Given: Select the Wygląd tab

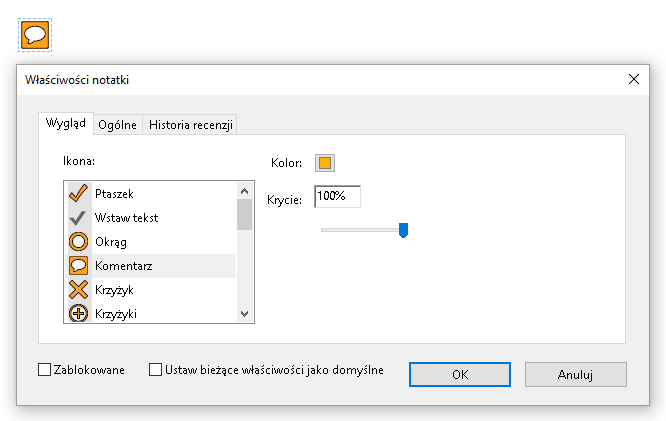Looking at the screenshot, I should [x=65, y=124].
